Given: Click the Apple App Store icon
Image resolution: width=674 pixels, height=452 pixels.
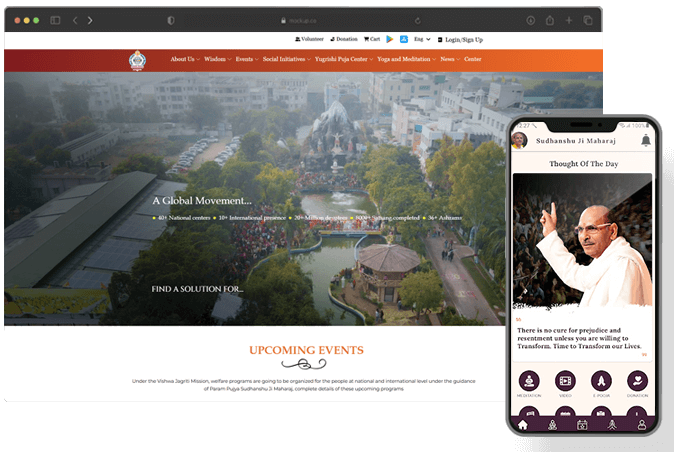Looking at the screenshot, I should coord(404,39).
